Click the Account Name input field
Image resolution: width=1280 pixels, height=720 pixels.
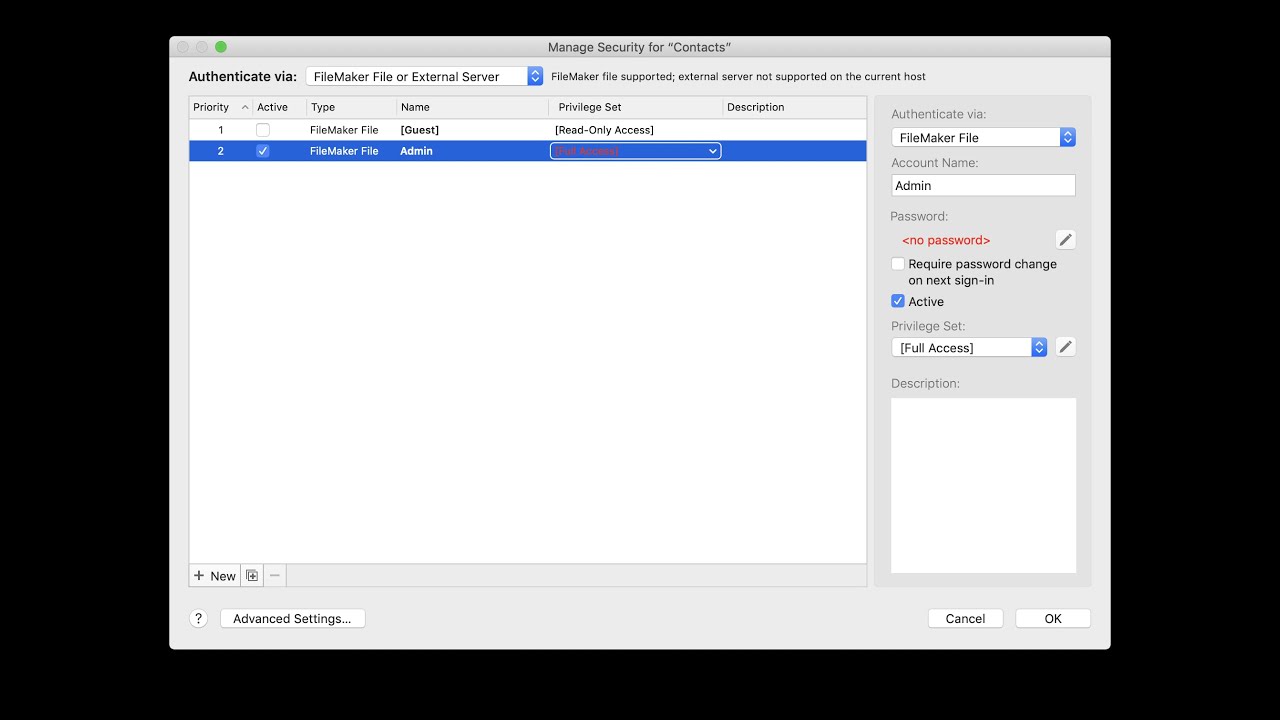pos(983,185)
